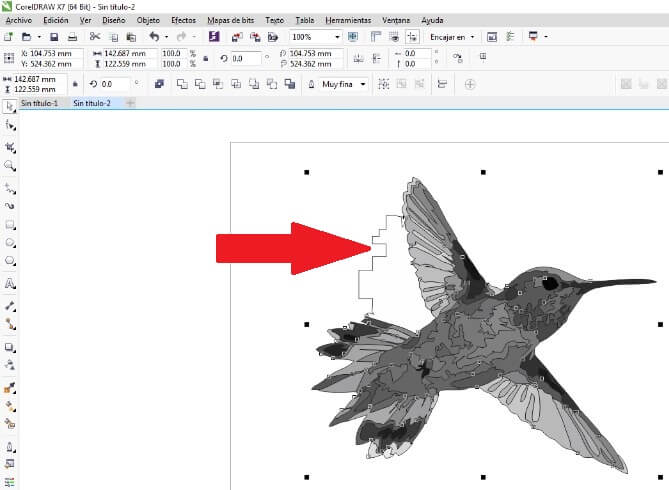
Task: Toggle lock ratio beside scale percent
Action: (x=206, y=58)
